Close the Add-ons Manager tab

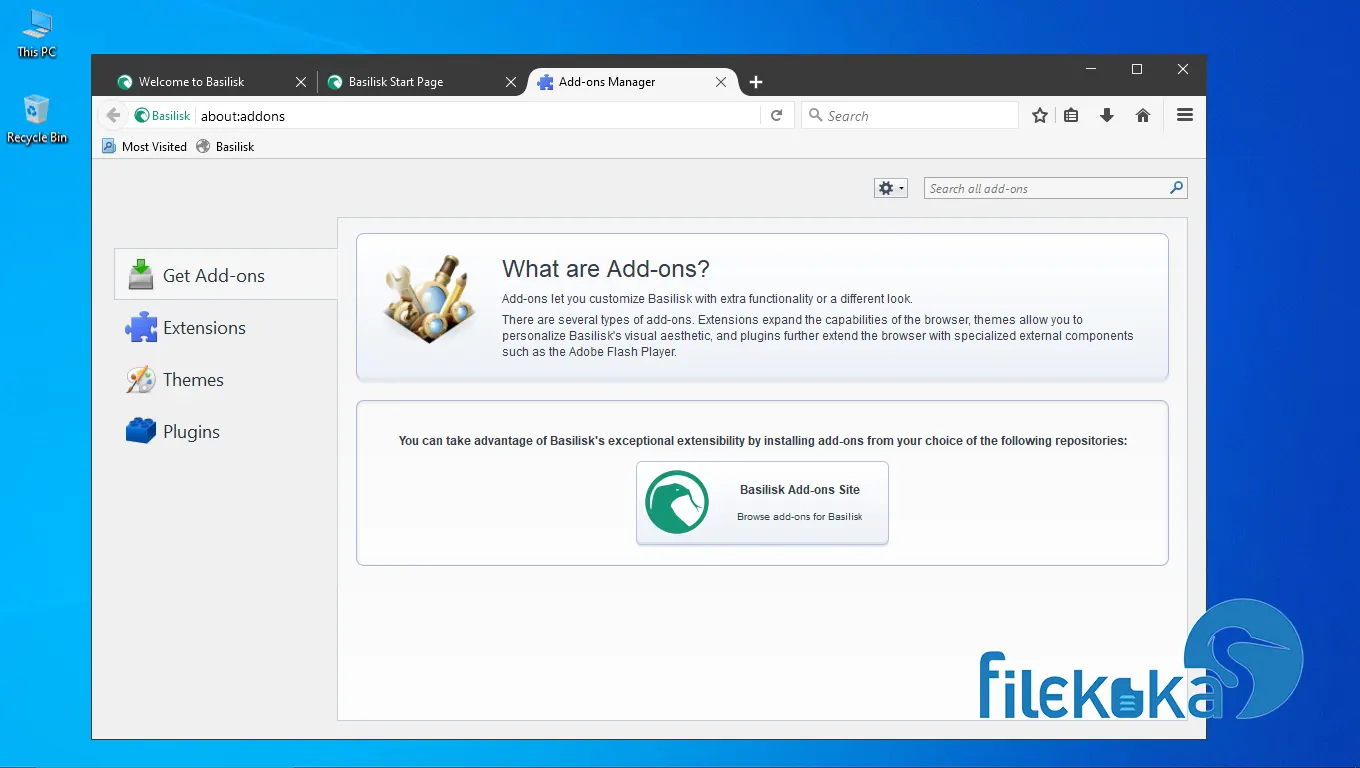tap(721, 82)
